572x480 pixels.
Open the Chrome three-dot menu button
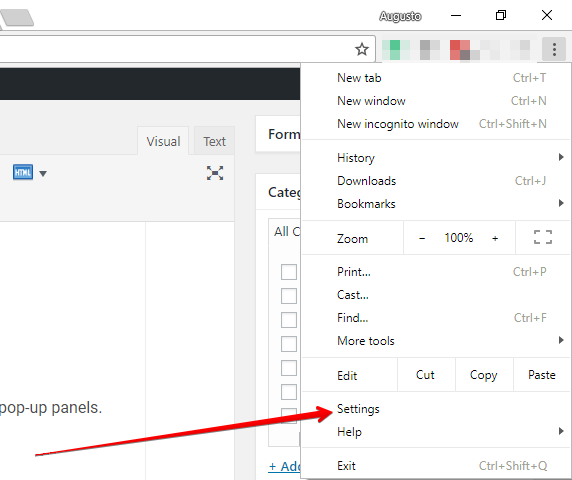coord(554,49)
